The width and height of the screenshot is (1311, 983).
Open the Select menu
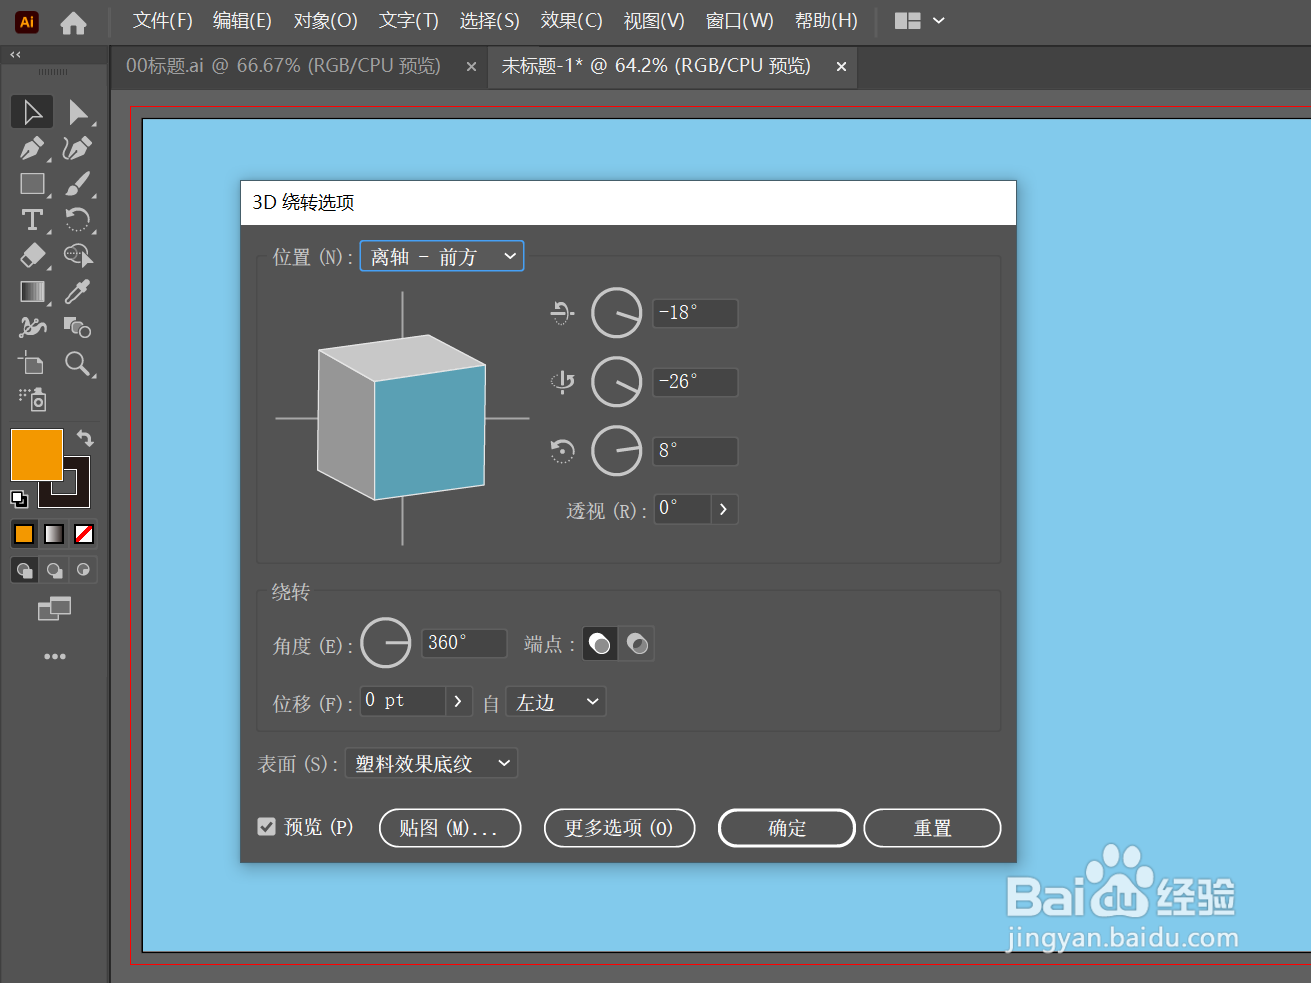pos(490,21)
